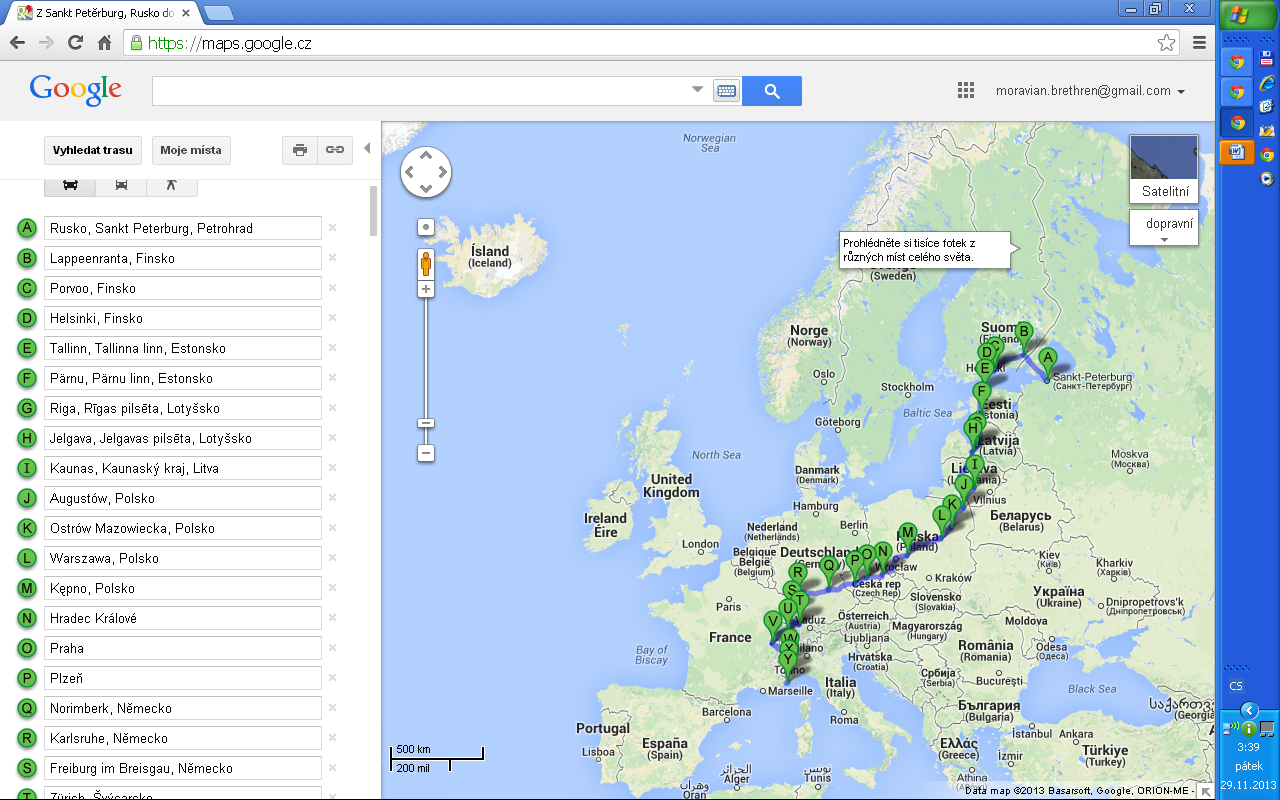Click the system clock 3:39
This screenshot has height=800, width=1280.
coord(1248,746)
